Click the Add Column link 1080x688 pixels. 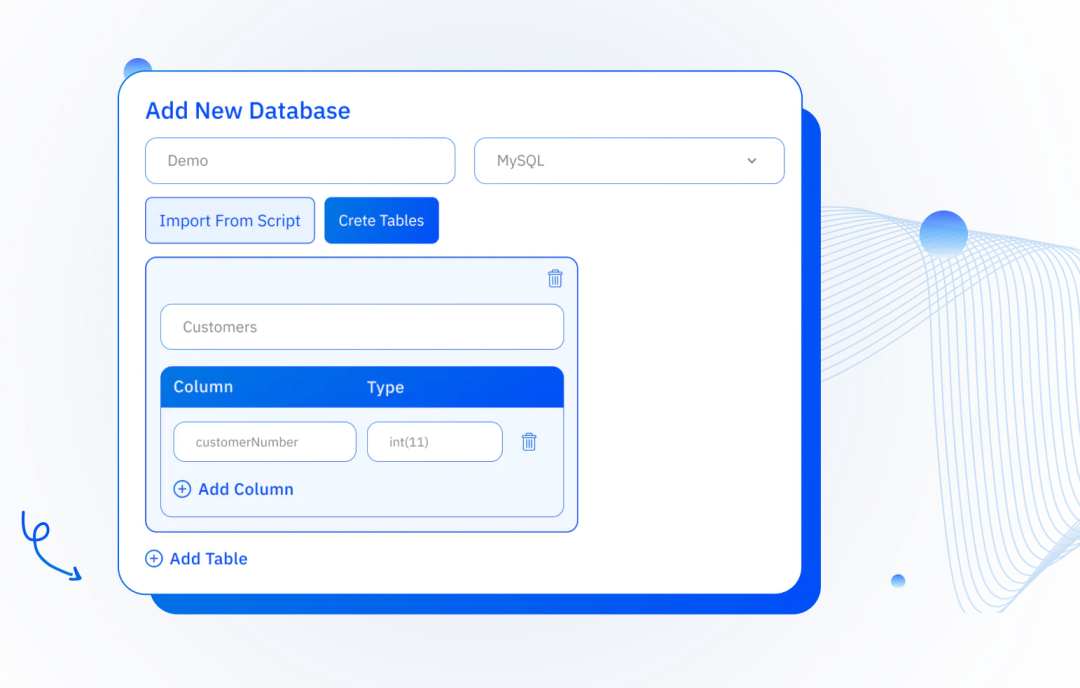point(245,489)
